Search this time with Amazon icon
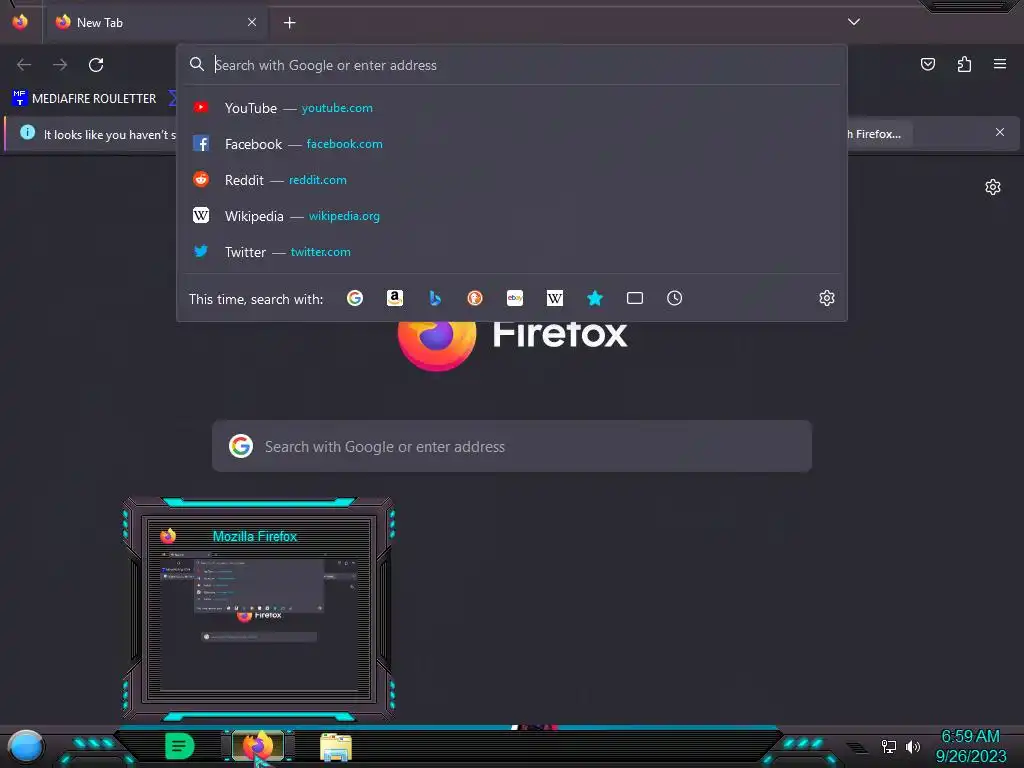 tap(394, 298)
